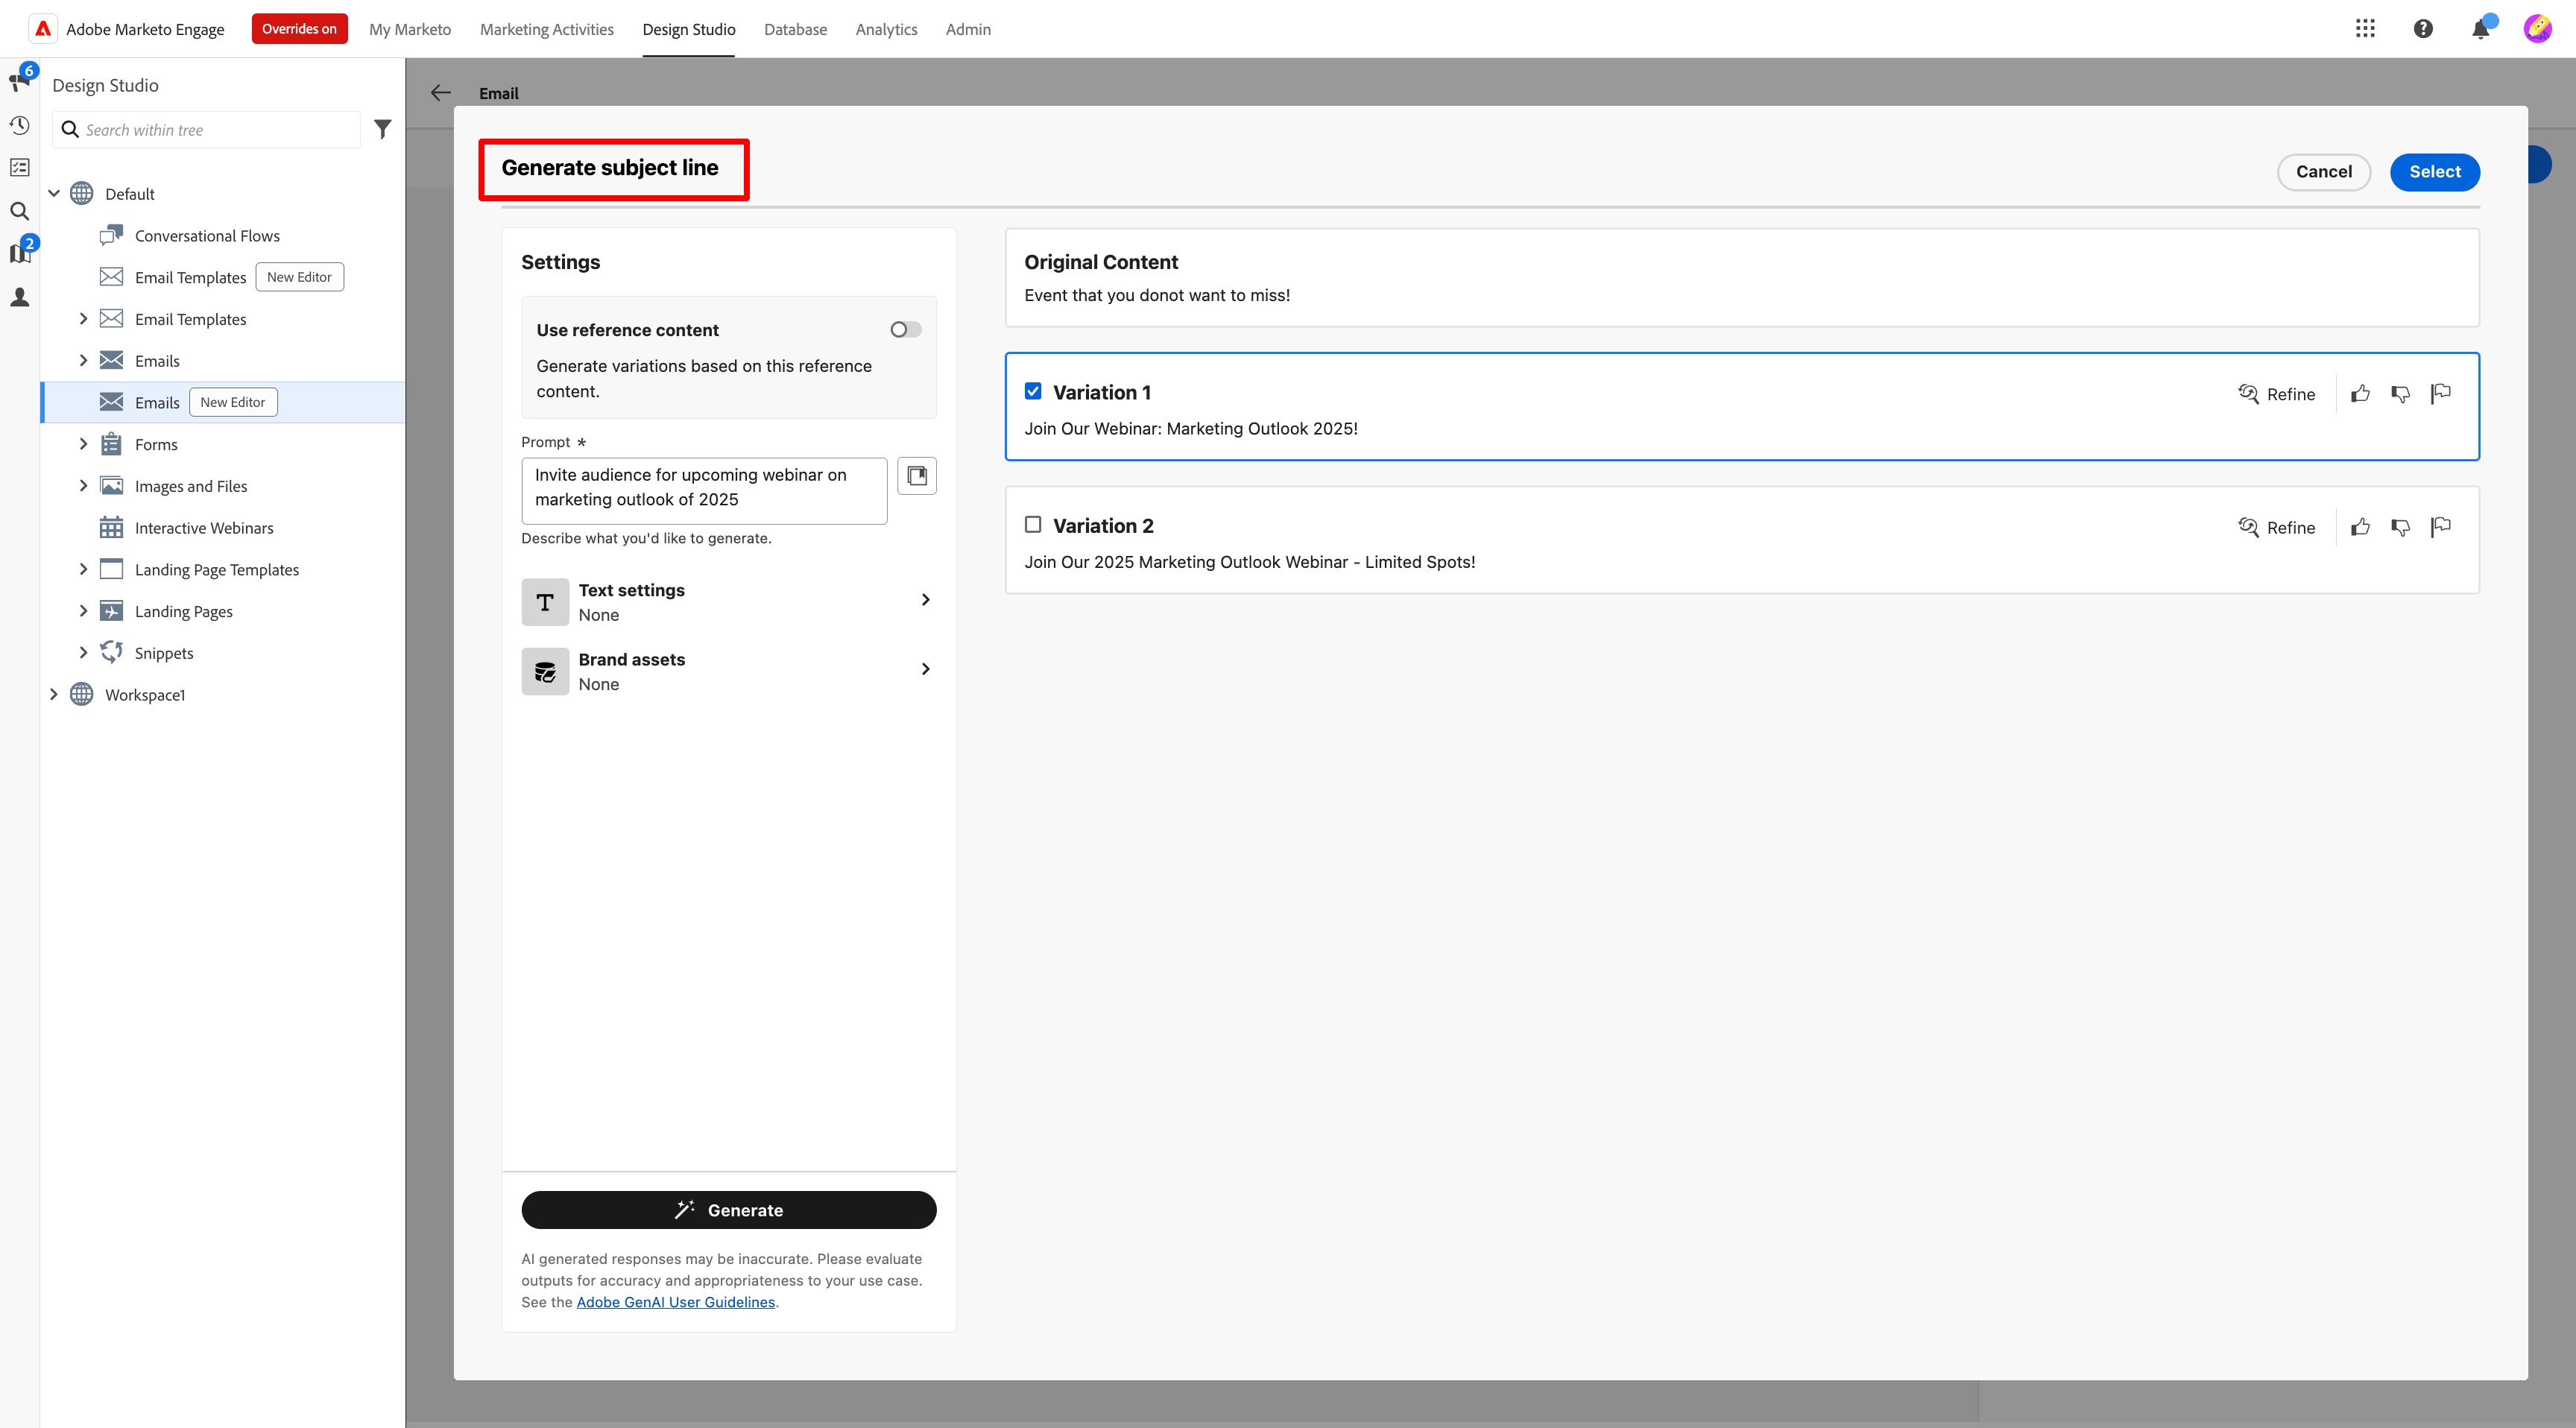This screenshot has height=1428, width=2576.
Task: Thumbs down Variation 2 subject line
Action: click(2401, 527)
